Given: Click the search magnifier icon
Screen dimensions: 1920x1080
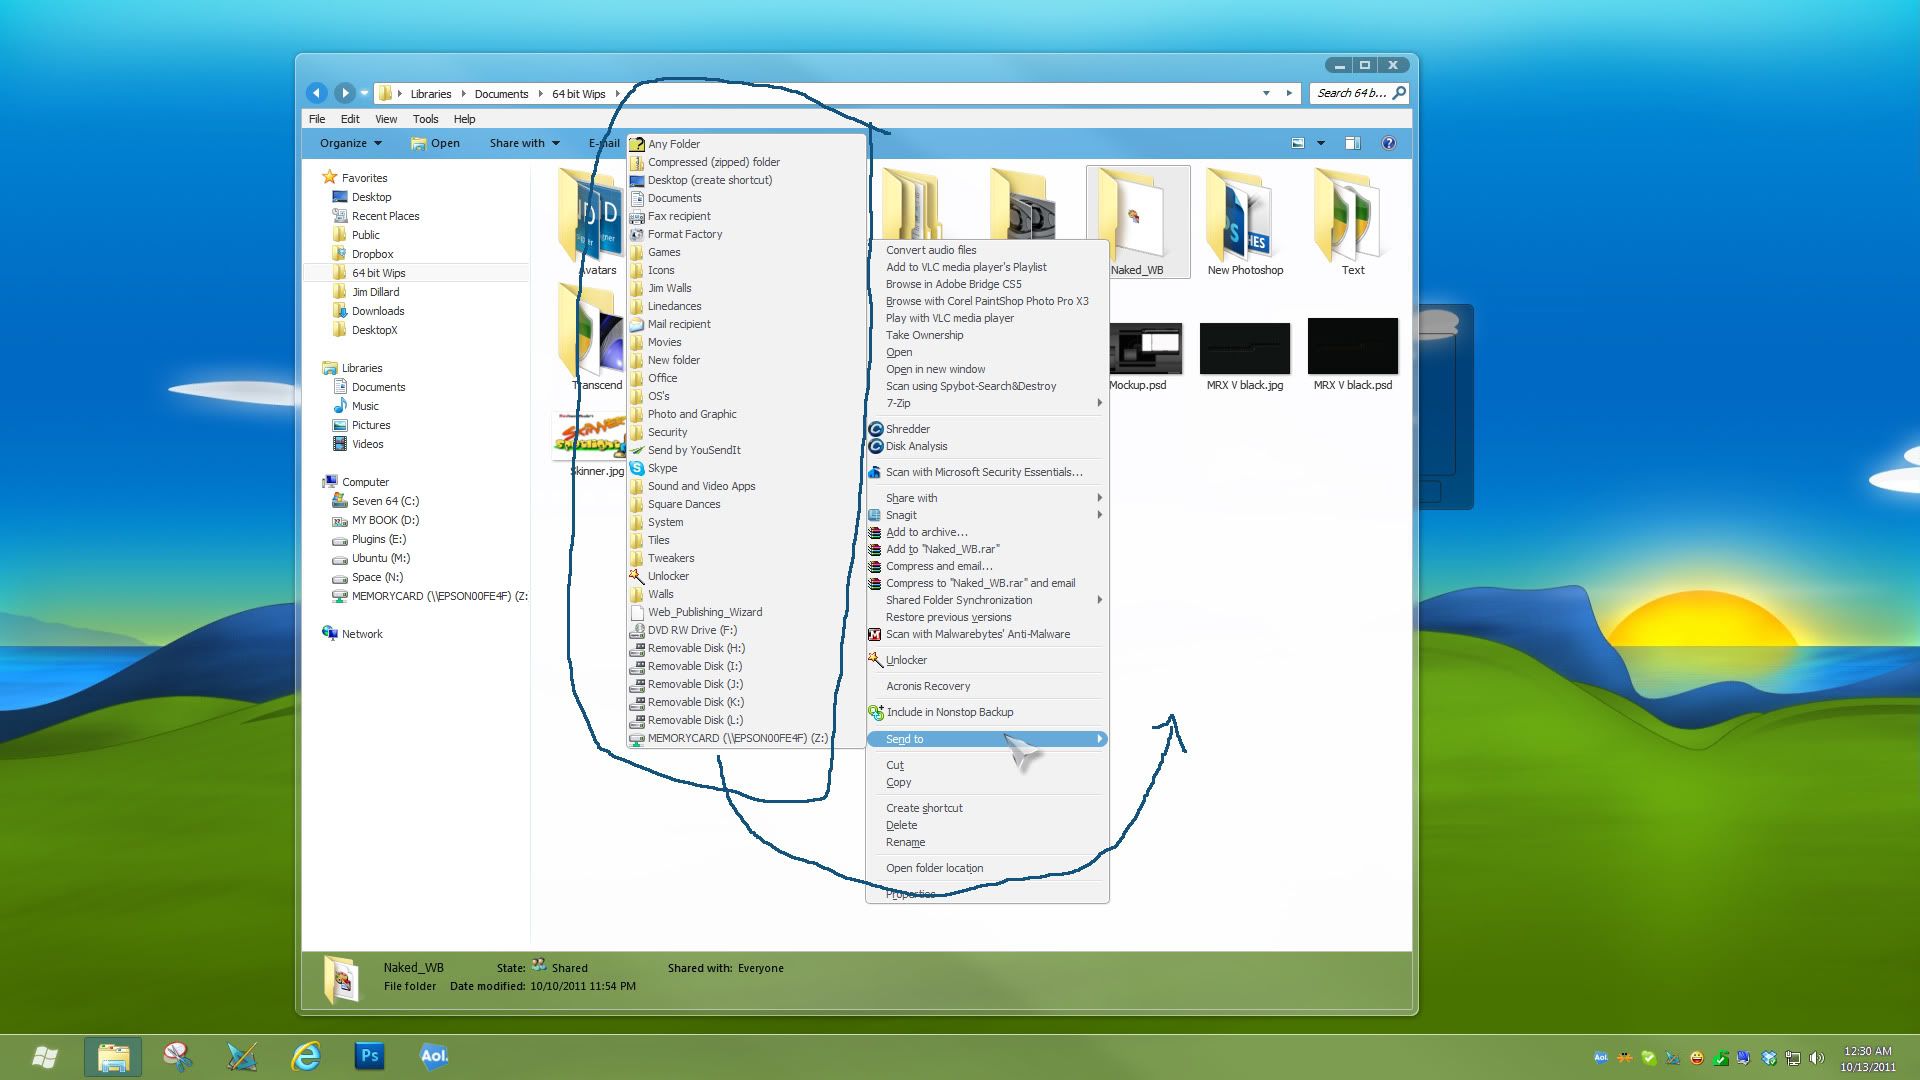Looking at the screenshot, I should pyautogui.click(x=1399, y=93).
